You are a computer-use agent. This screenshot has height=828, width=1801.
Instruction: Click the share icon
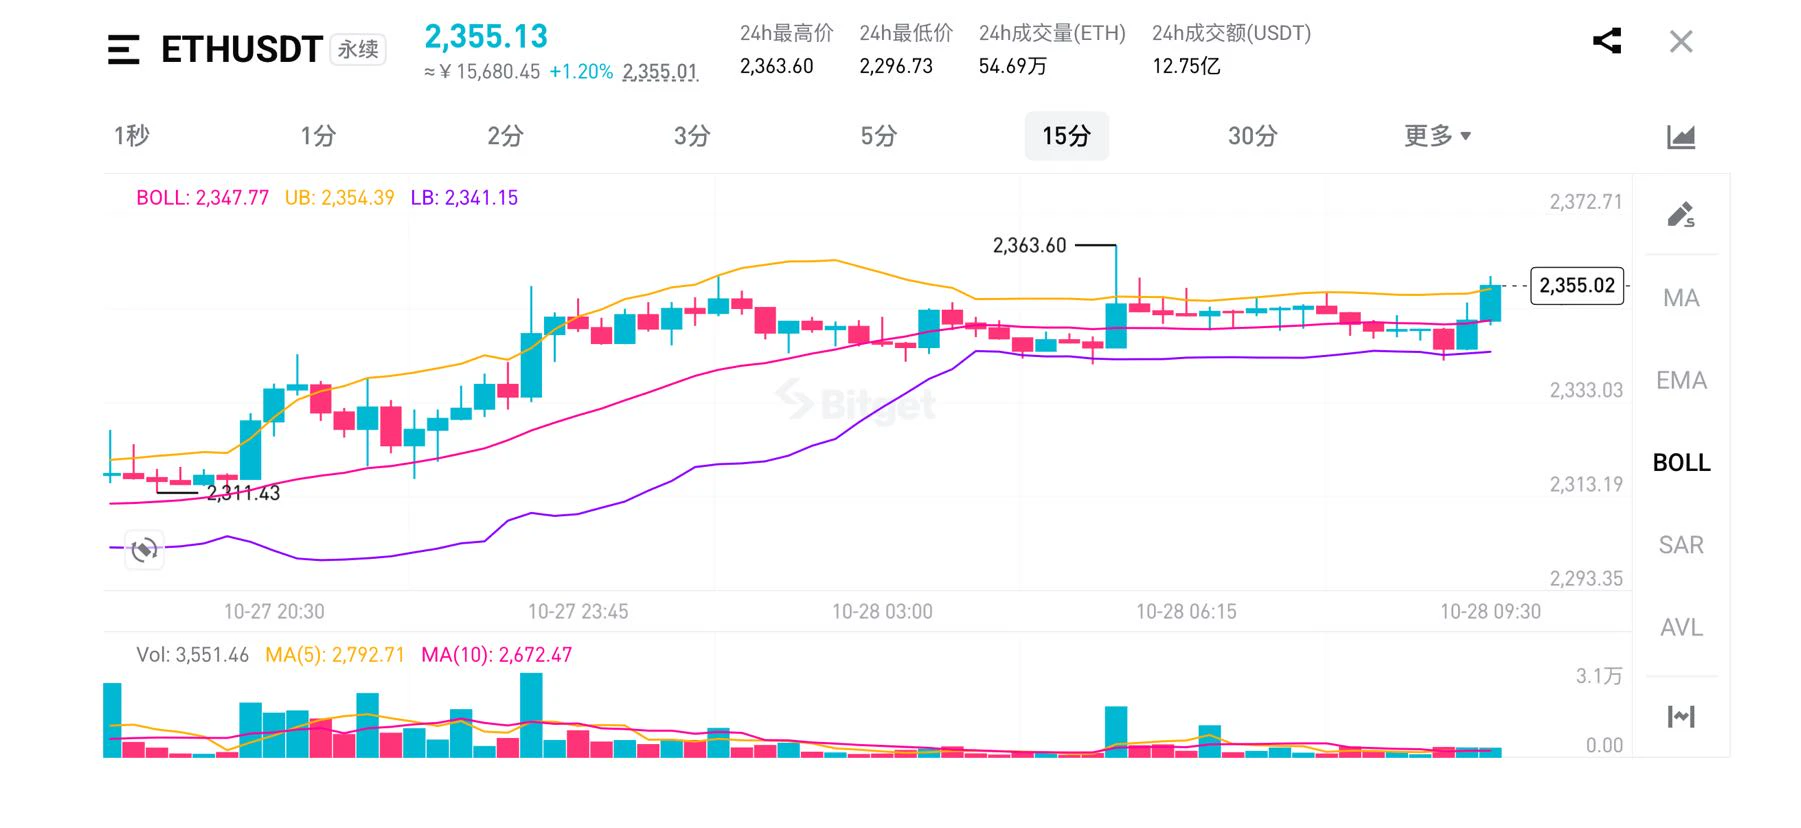pos(1607,41)
